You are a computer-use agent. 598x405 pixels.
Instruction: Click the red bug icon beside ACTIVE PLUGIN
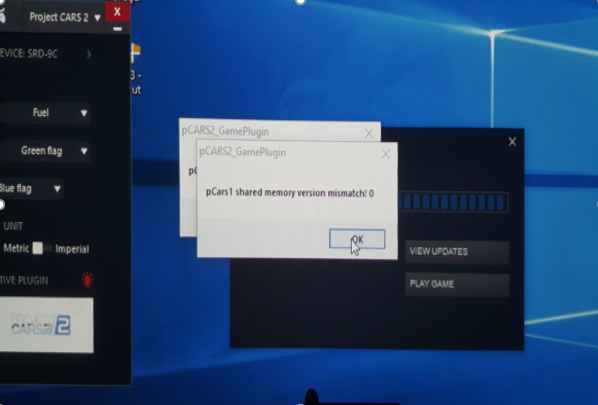87,280
